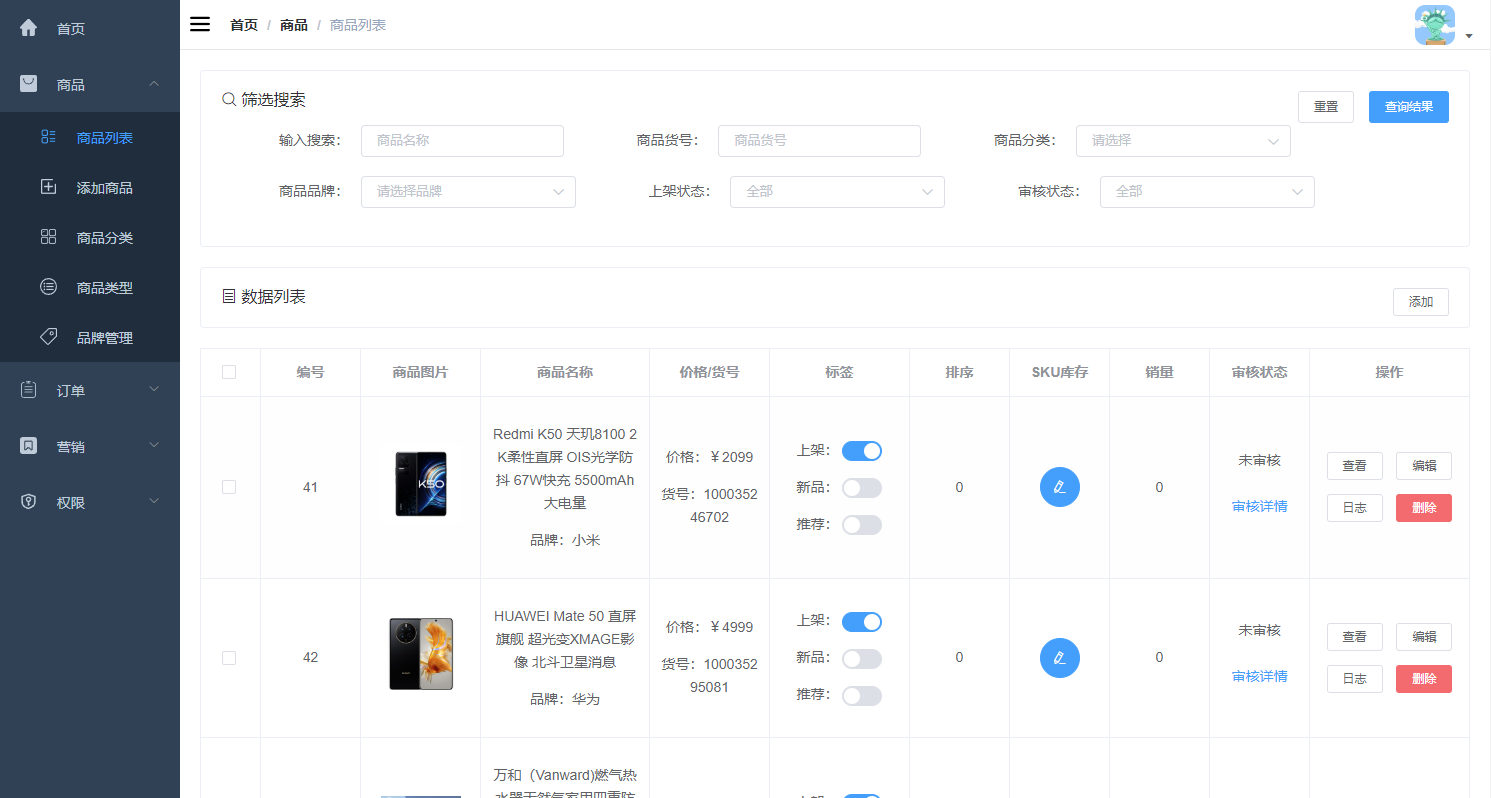Click the 添加 button in 数据列表
Image resolution: width=1491 pixels, height=798 pixels.
point(1421,302)
